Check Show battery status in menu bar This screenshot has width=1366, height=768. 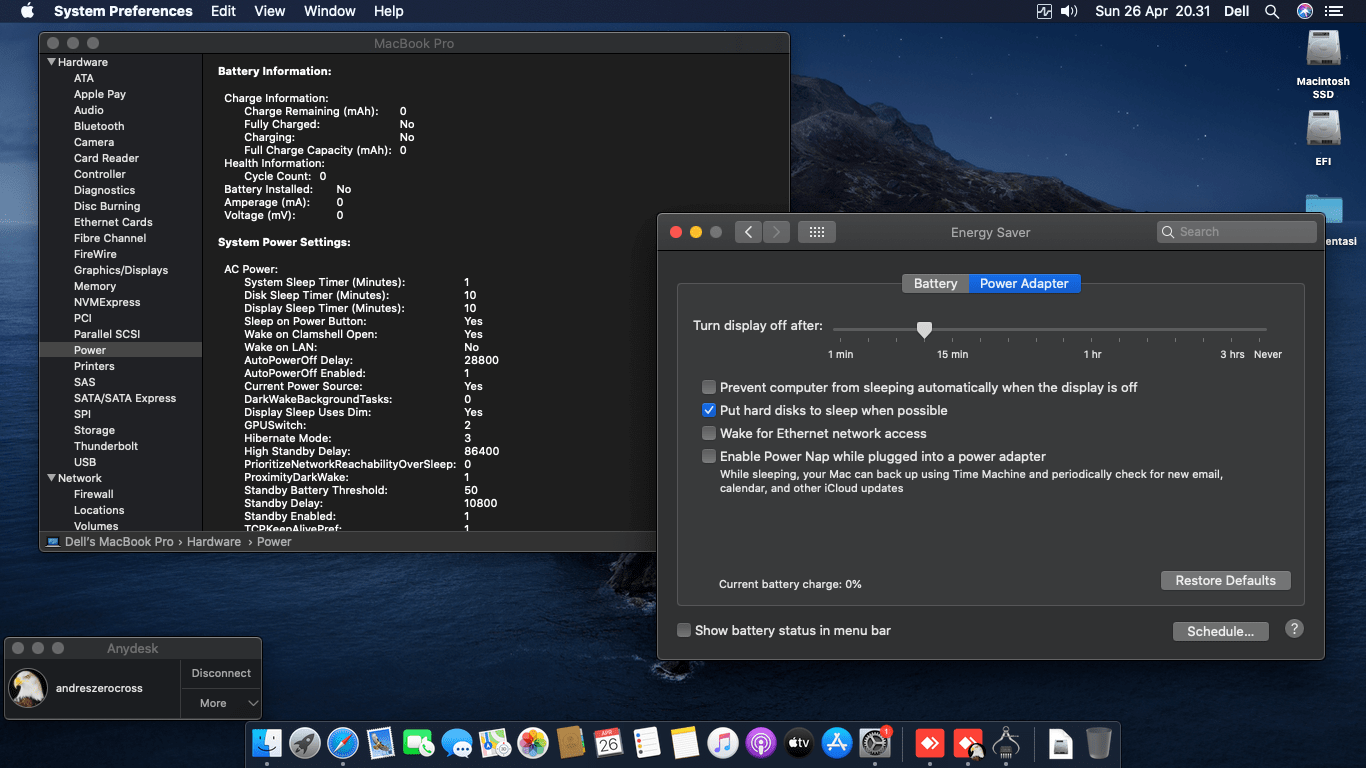[684, 630]
